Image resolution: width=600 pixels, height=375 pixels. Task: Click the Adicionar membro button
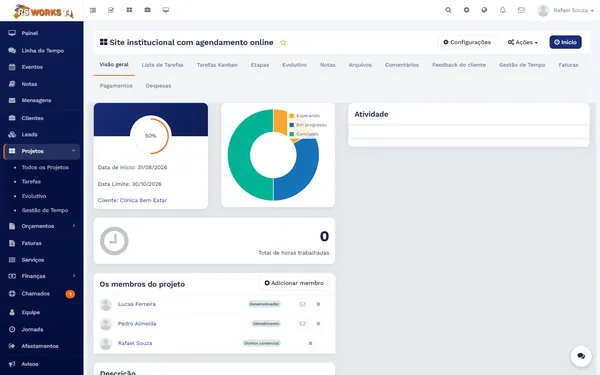pyautogui.click(x=294, y=283)
